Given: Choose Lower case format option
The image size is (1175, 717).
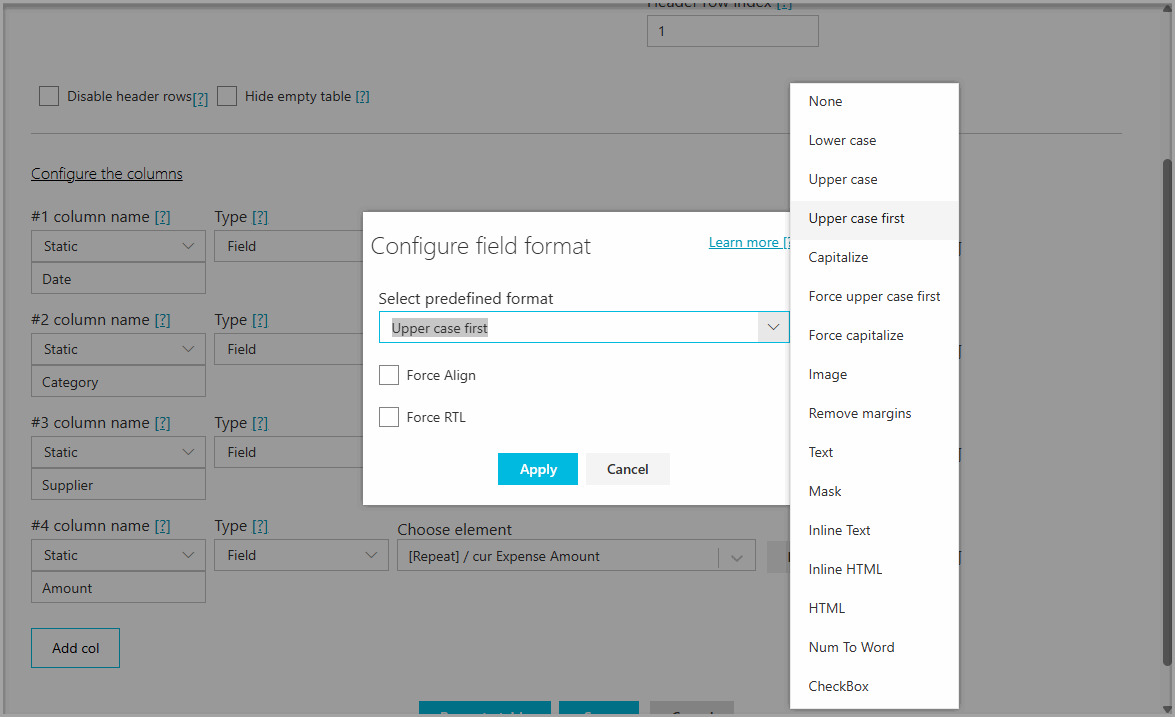Looking at the screenshot, I should point(874,140).
